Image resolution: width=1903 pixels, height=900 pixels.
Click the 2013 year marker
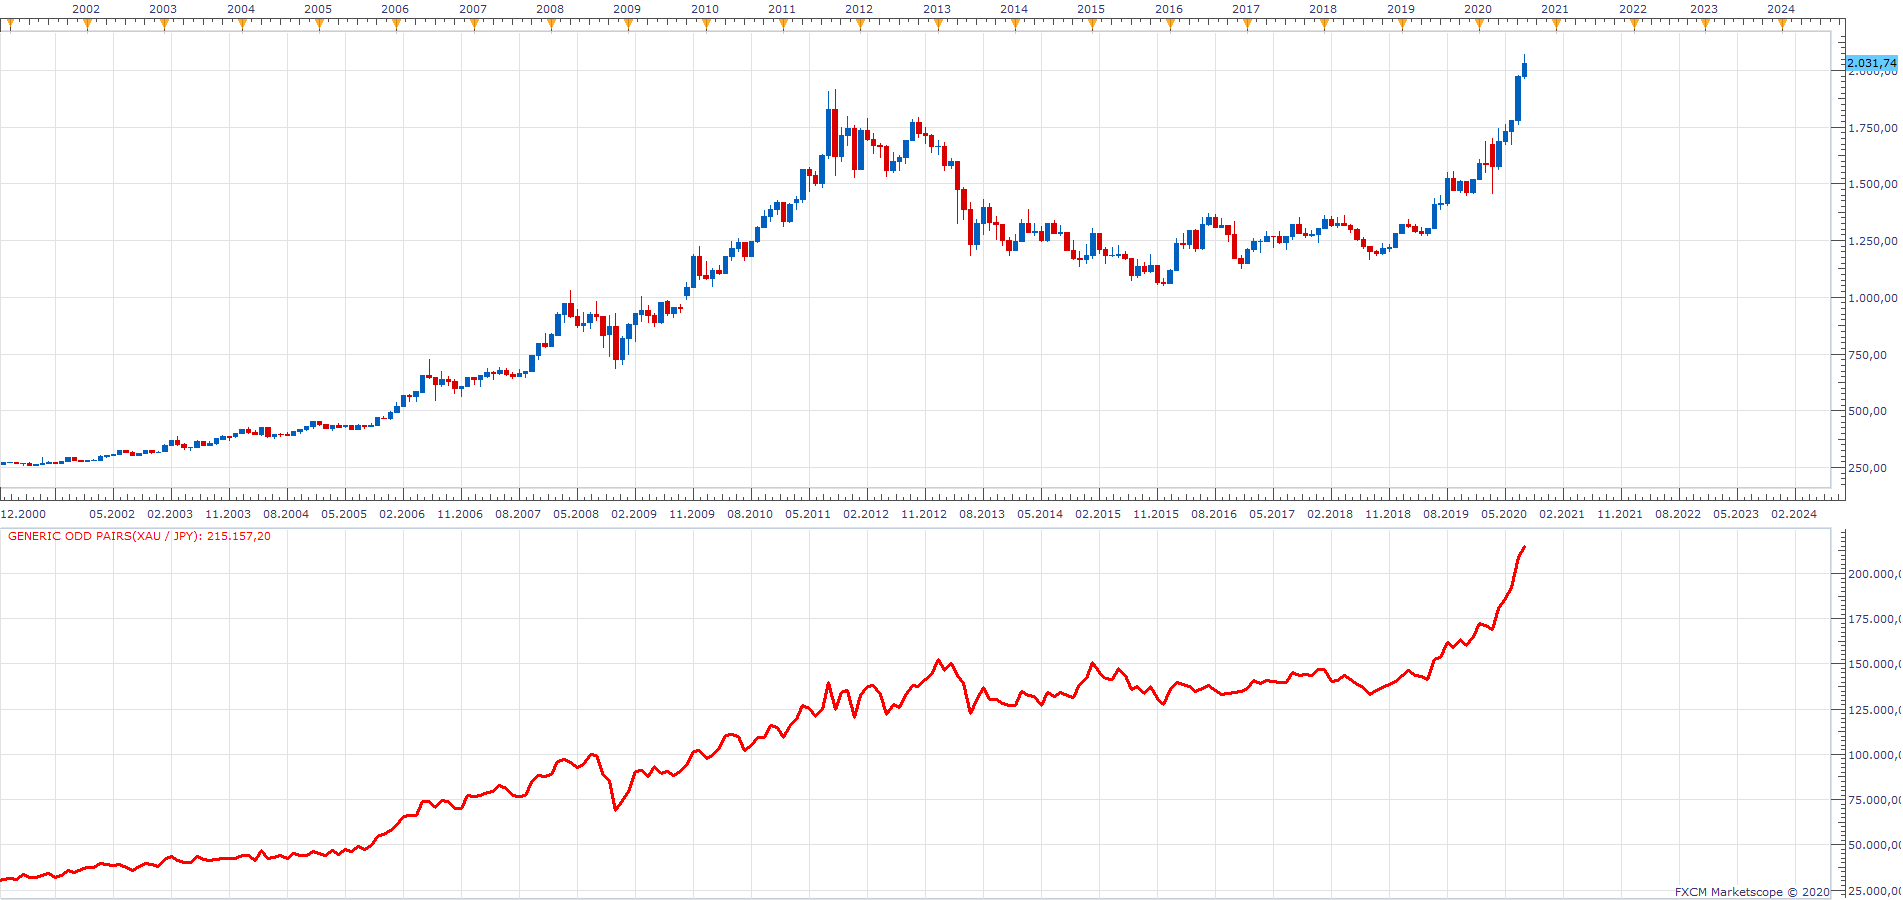pos(937,9)
